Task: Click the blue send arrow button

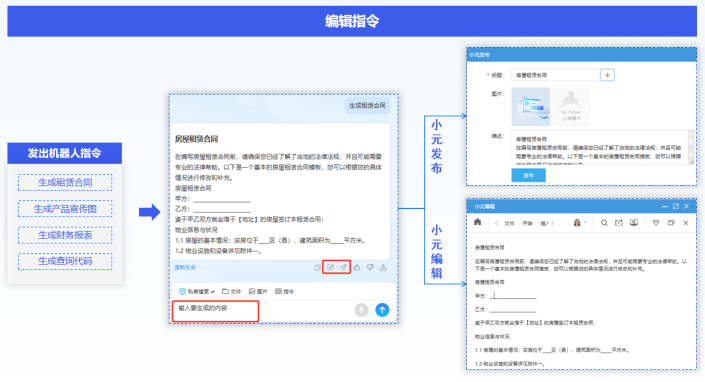Action: coord(382,310)
